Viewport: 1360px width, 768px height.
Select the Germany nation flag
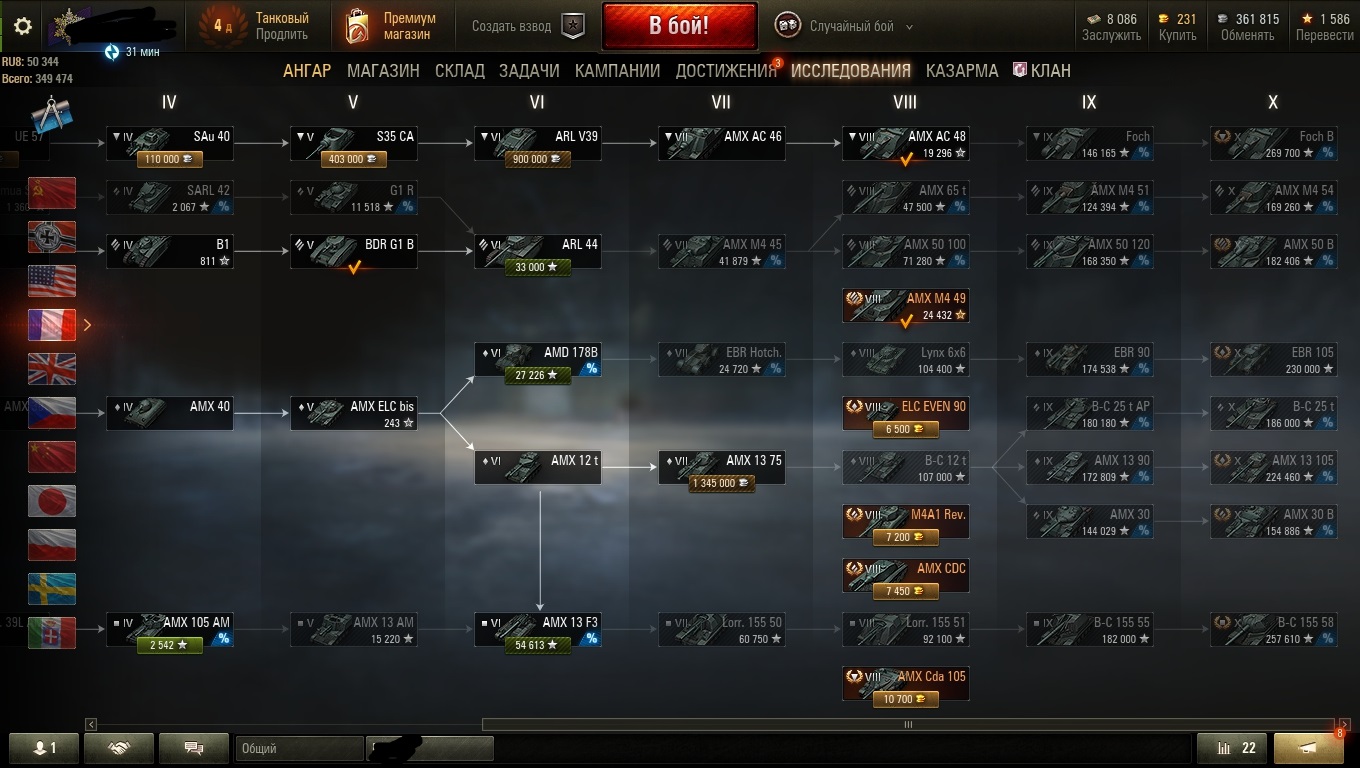[x=52, y=237]
